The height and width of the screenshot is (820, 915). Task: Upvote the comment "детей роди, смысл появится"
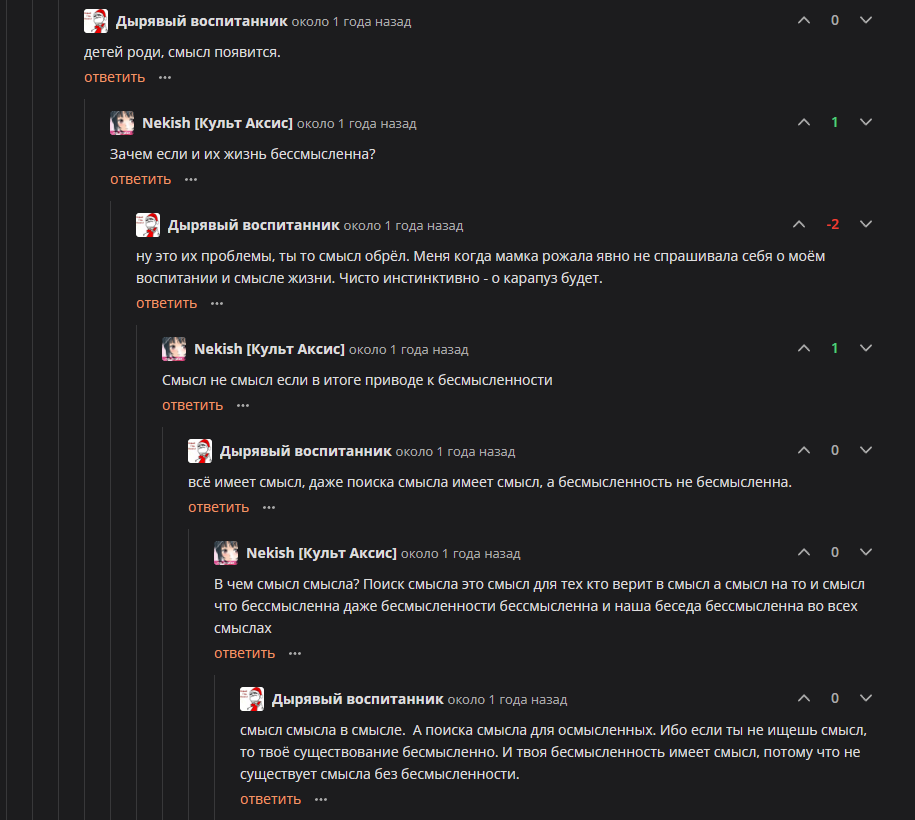(804, 20)
